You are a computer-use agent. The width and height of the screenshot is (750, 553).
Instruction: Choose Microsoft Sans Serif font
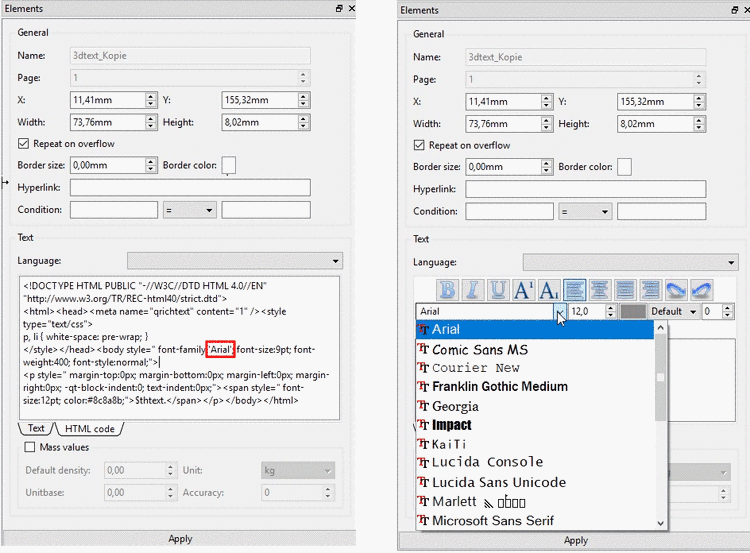pos(535,520)
